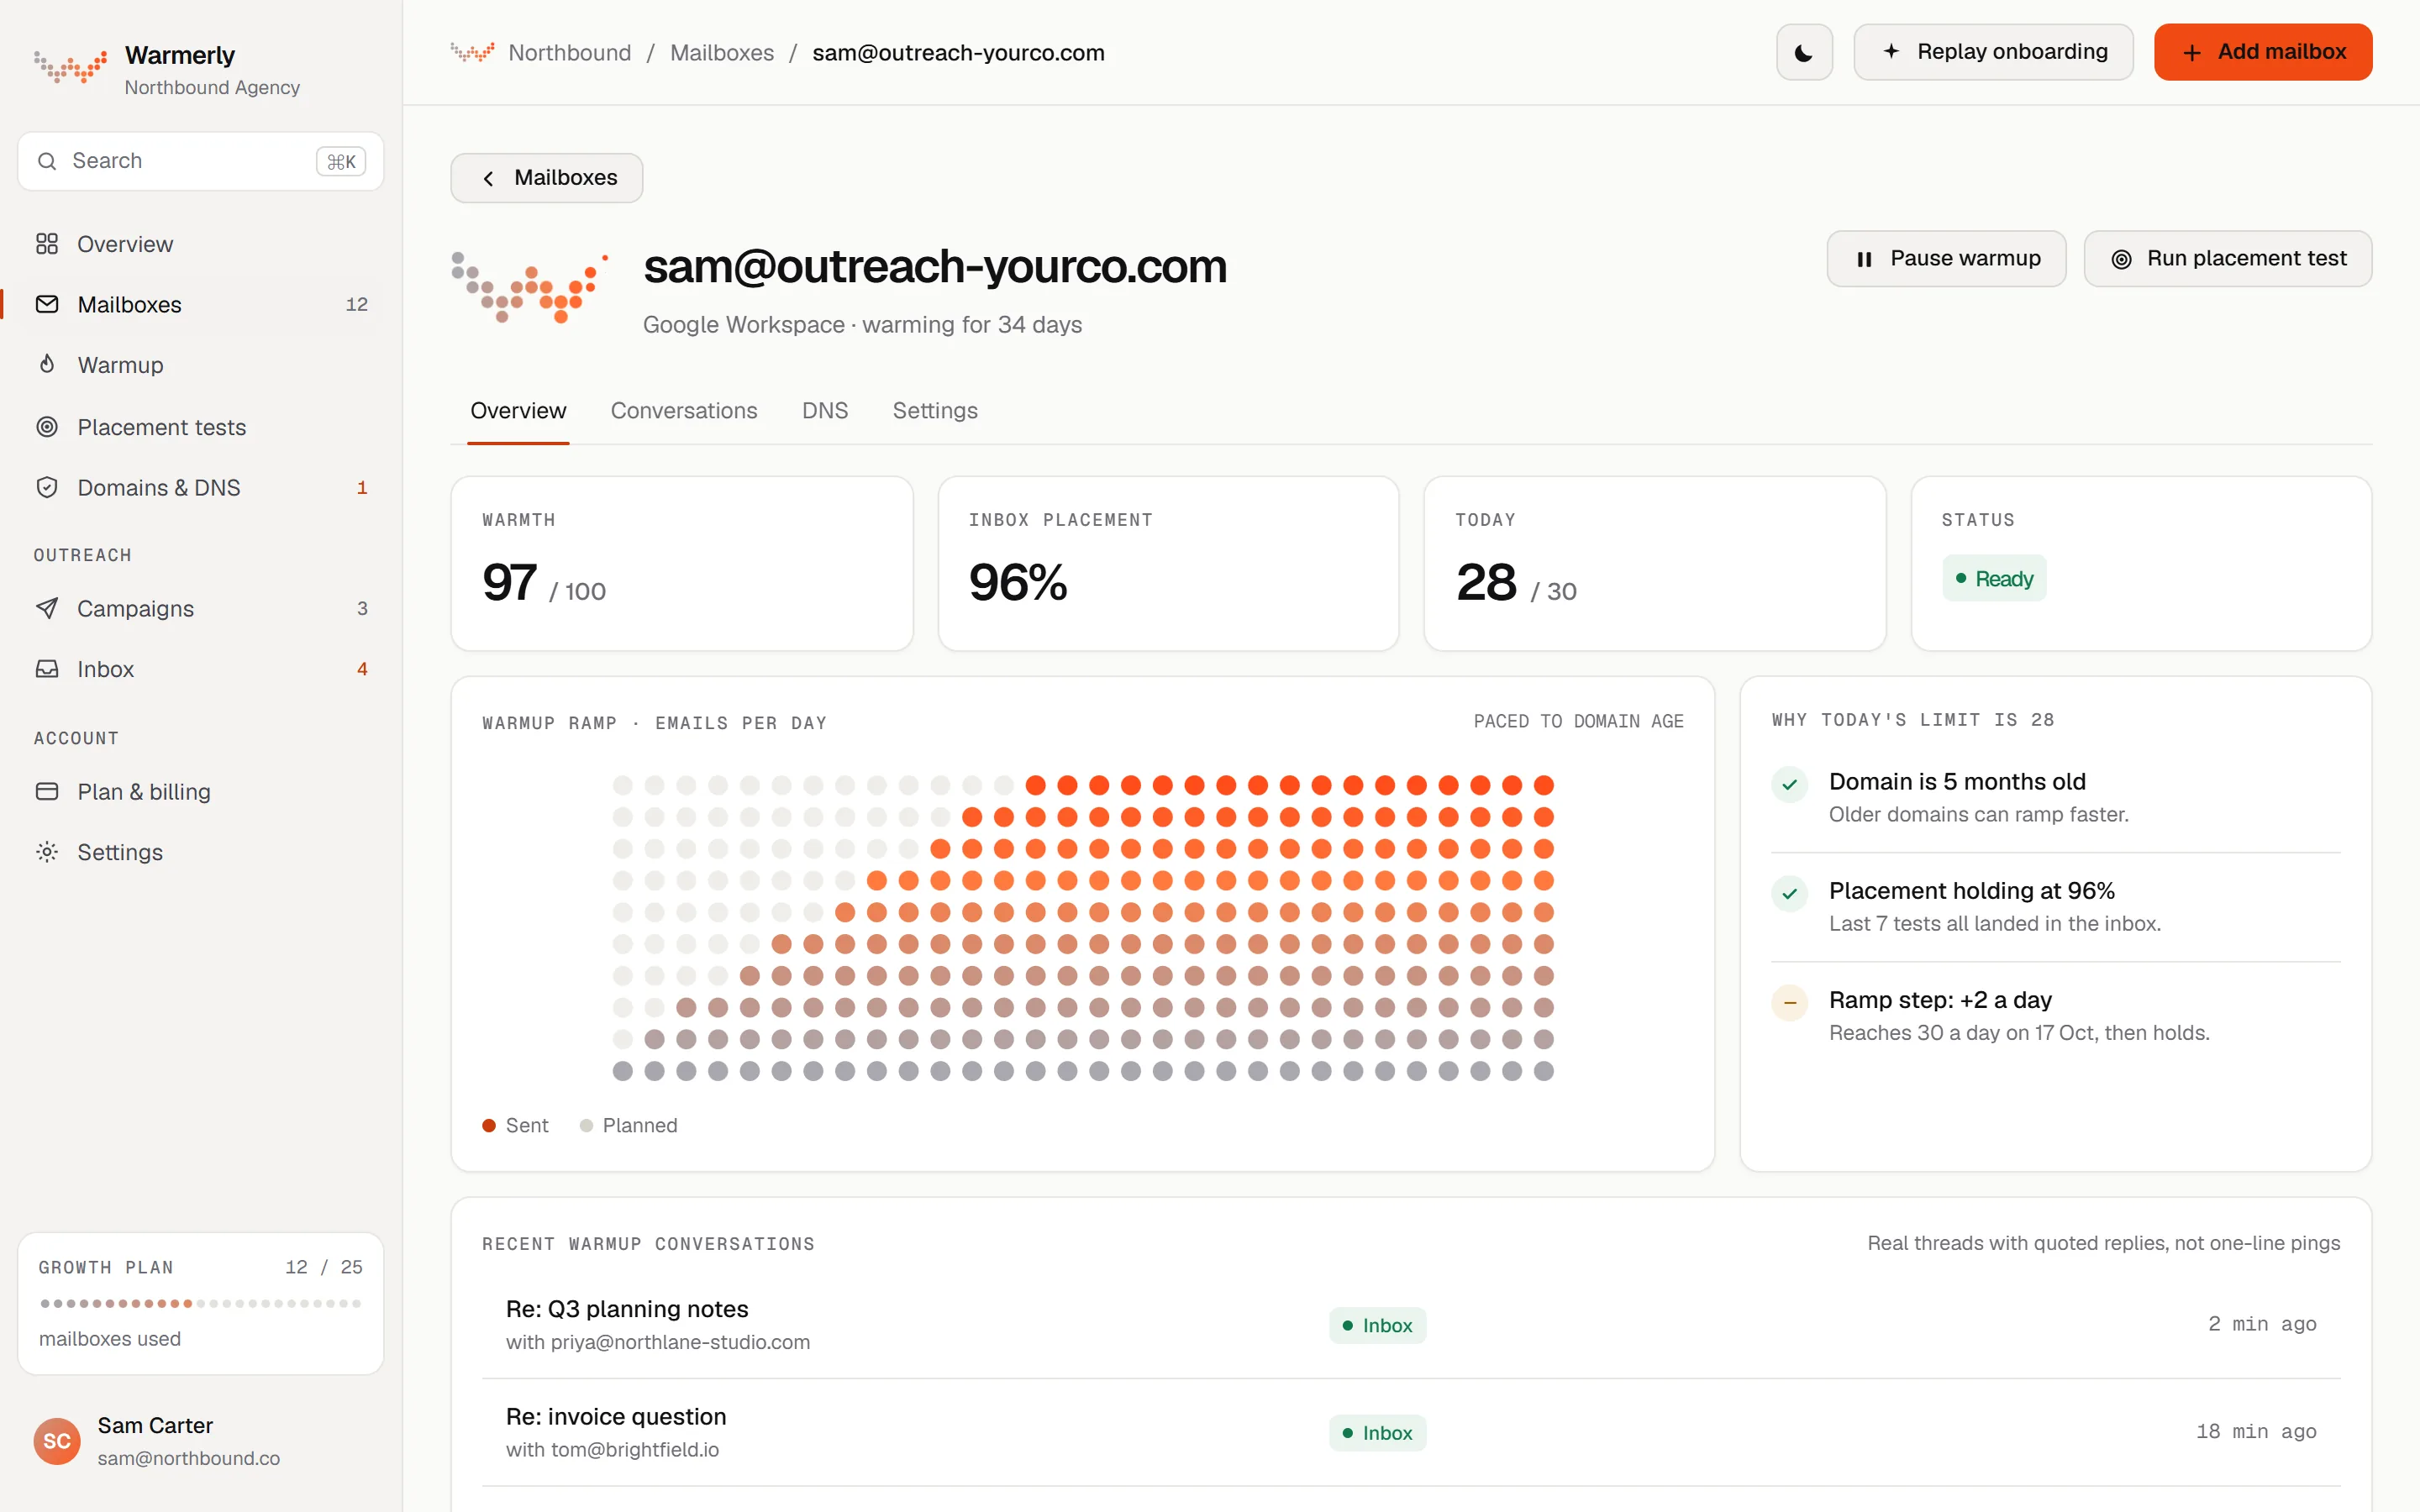This screenshot has height=1512, width=2420.
Task: Open the Mailboxes breadcrumb link
Action: coord(722,53)
